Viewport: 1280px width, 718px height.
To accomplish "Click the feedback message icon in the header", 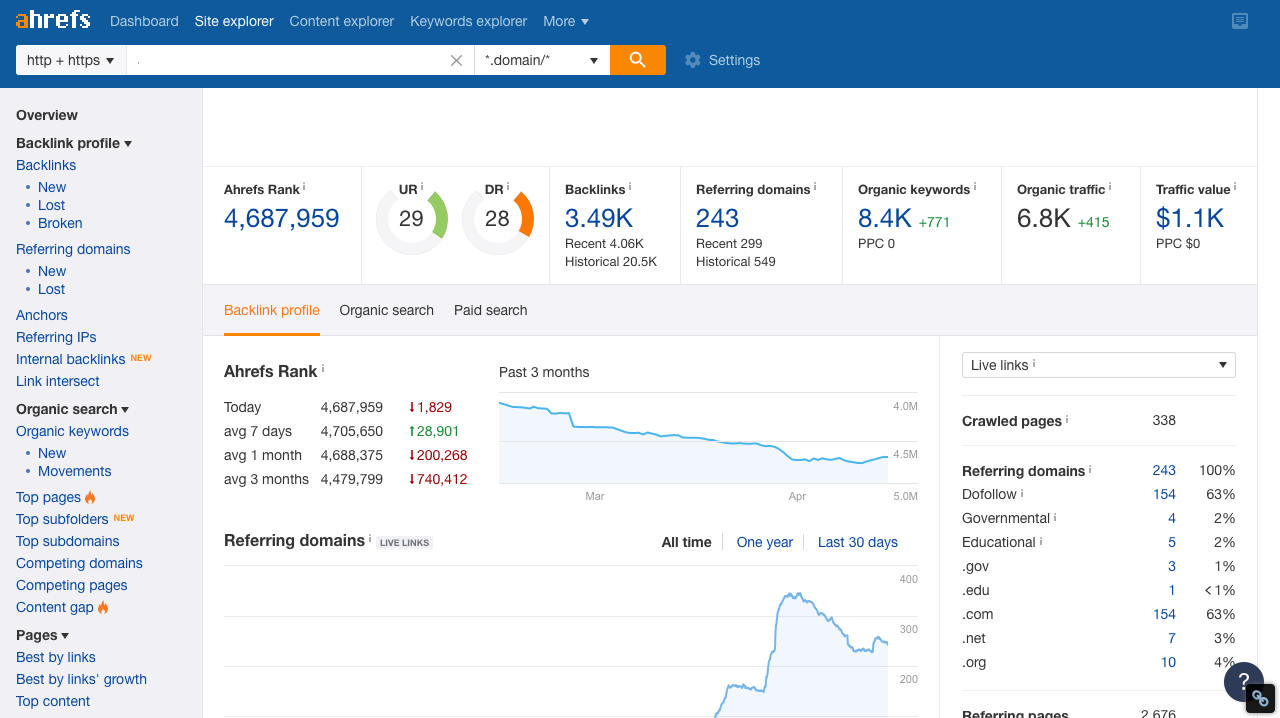I will click(1240, 20).
